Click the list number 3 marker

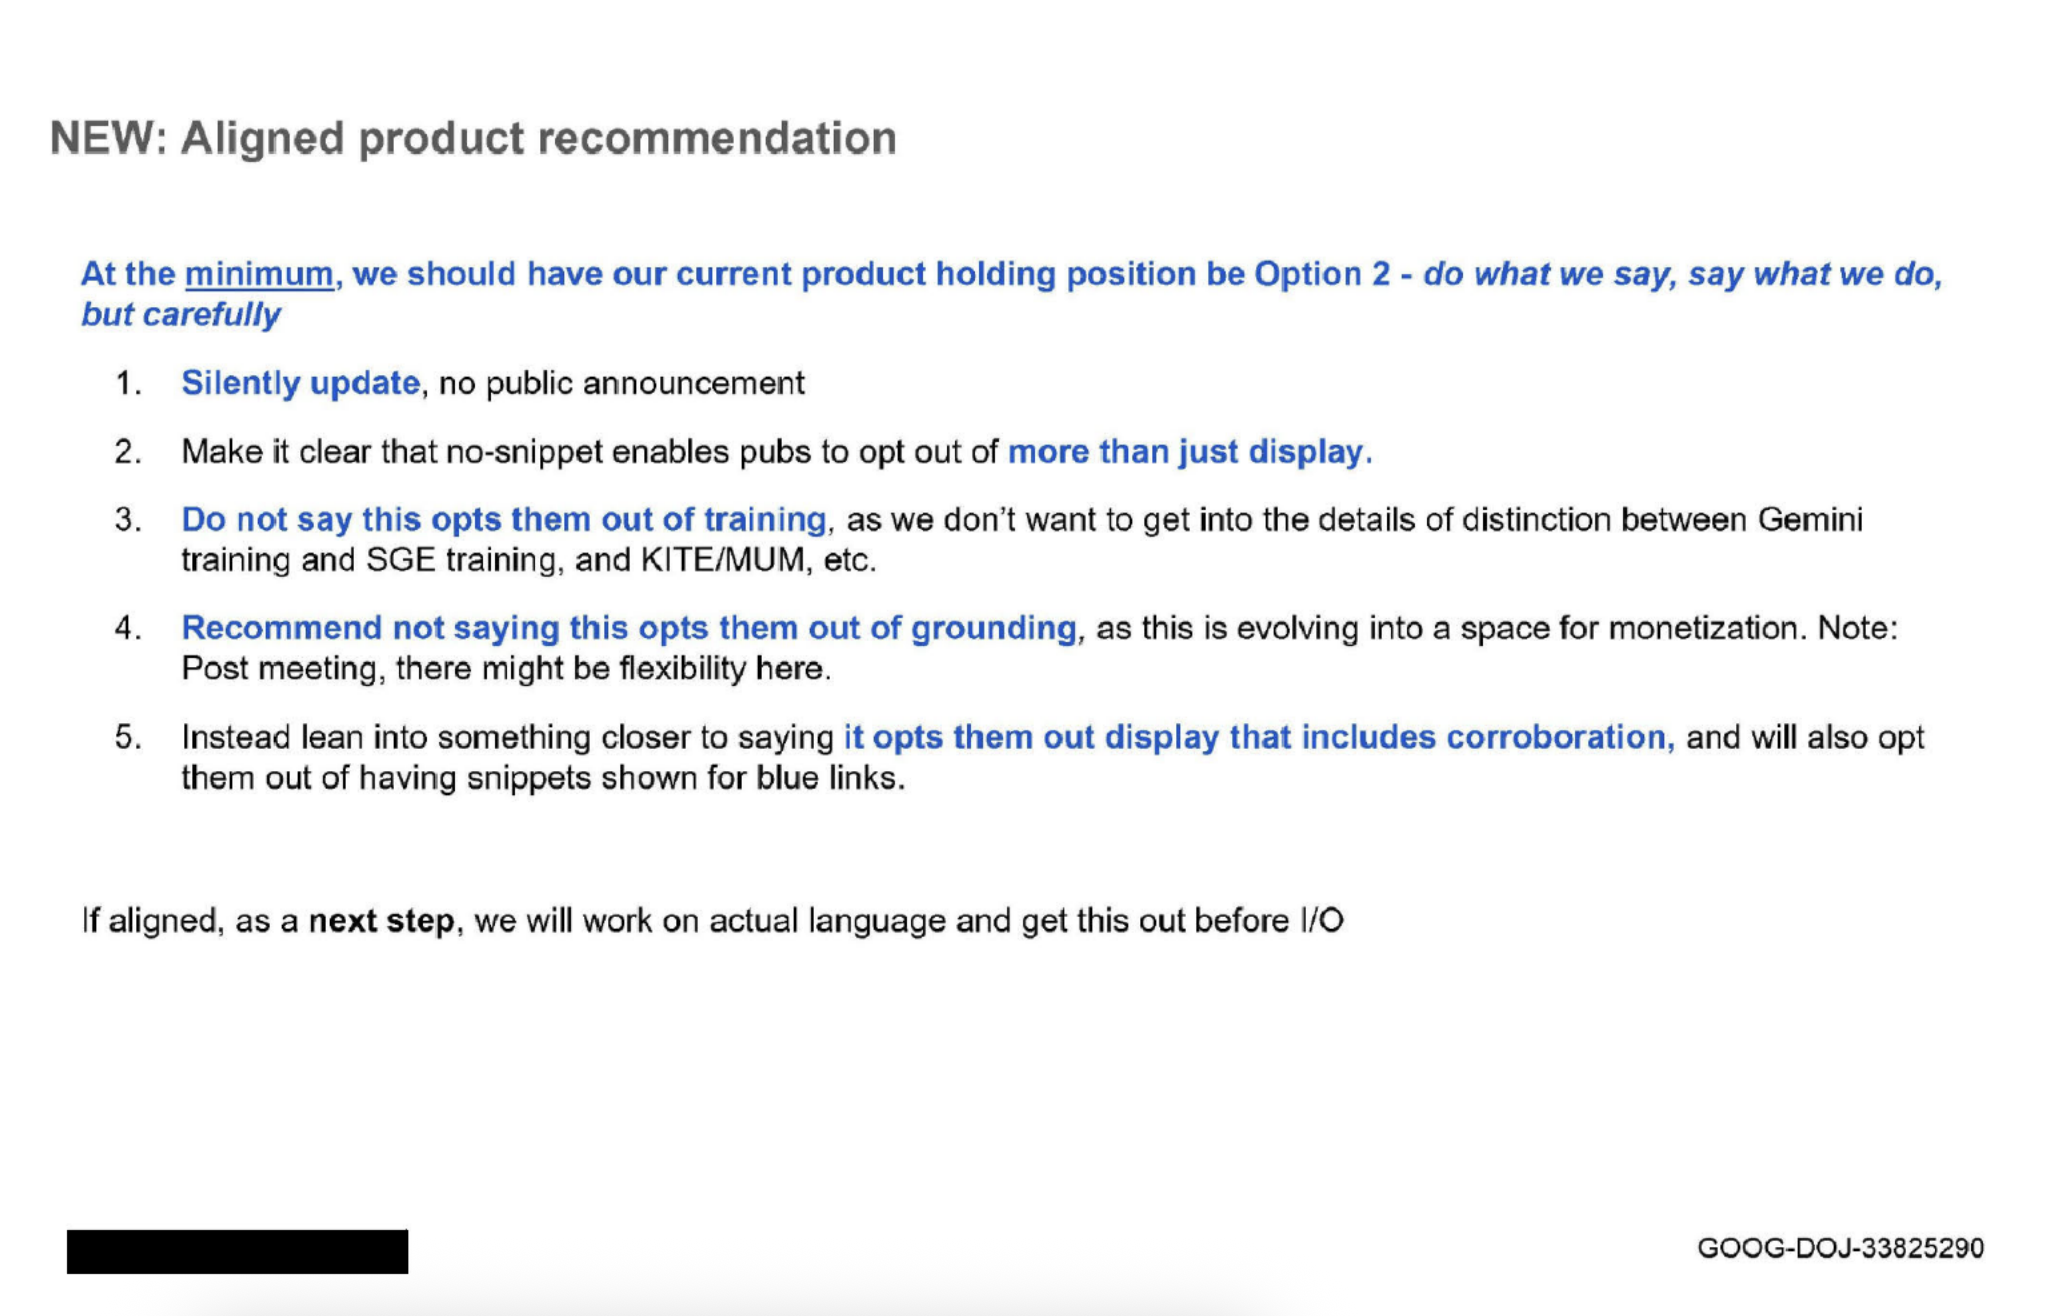(x=127, y=520)
